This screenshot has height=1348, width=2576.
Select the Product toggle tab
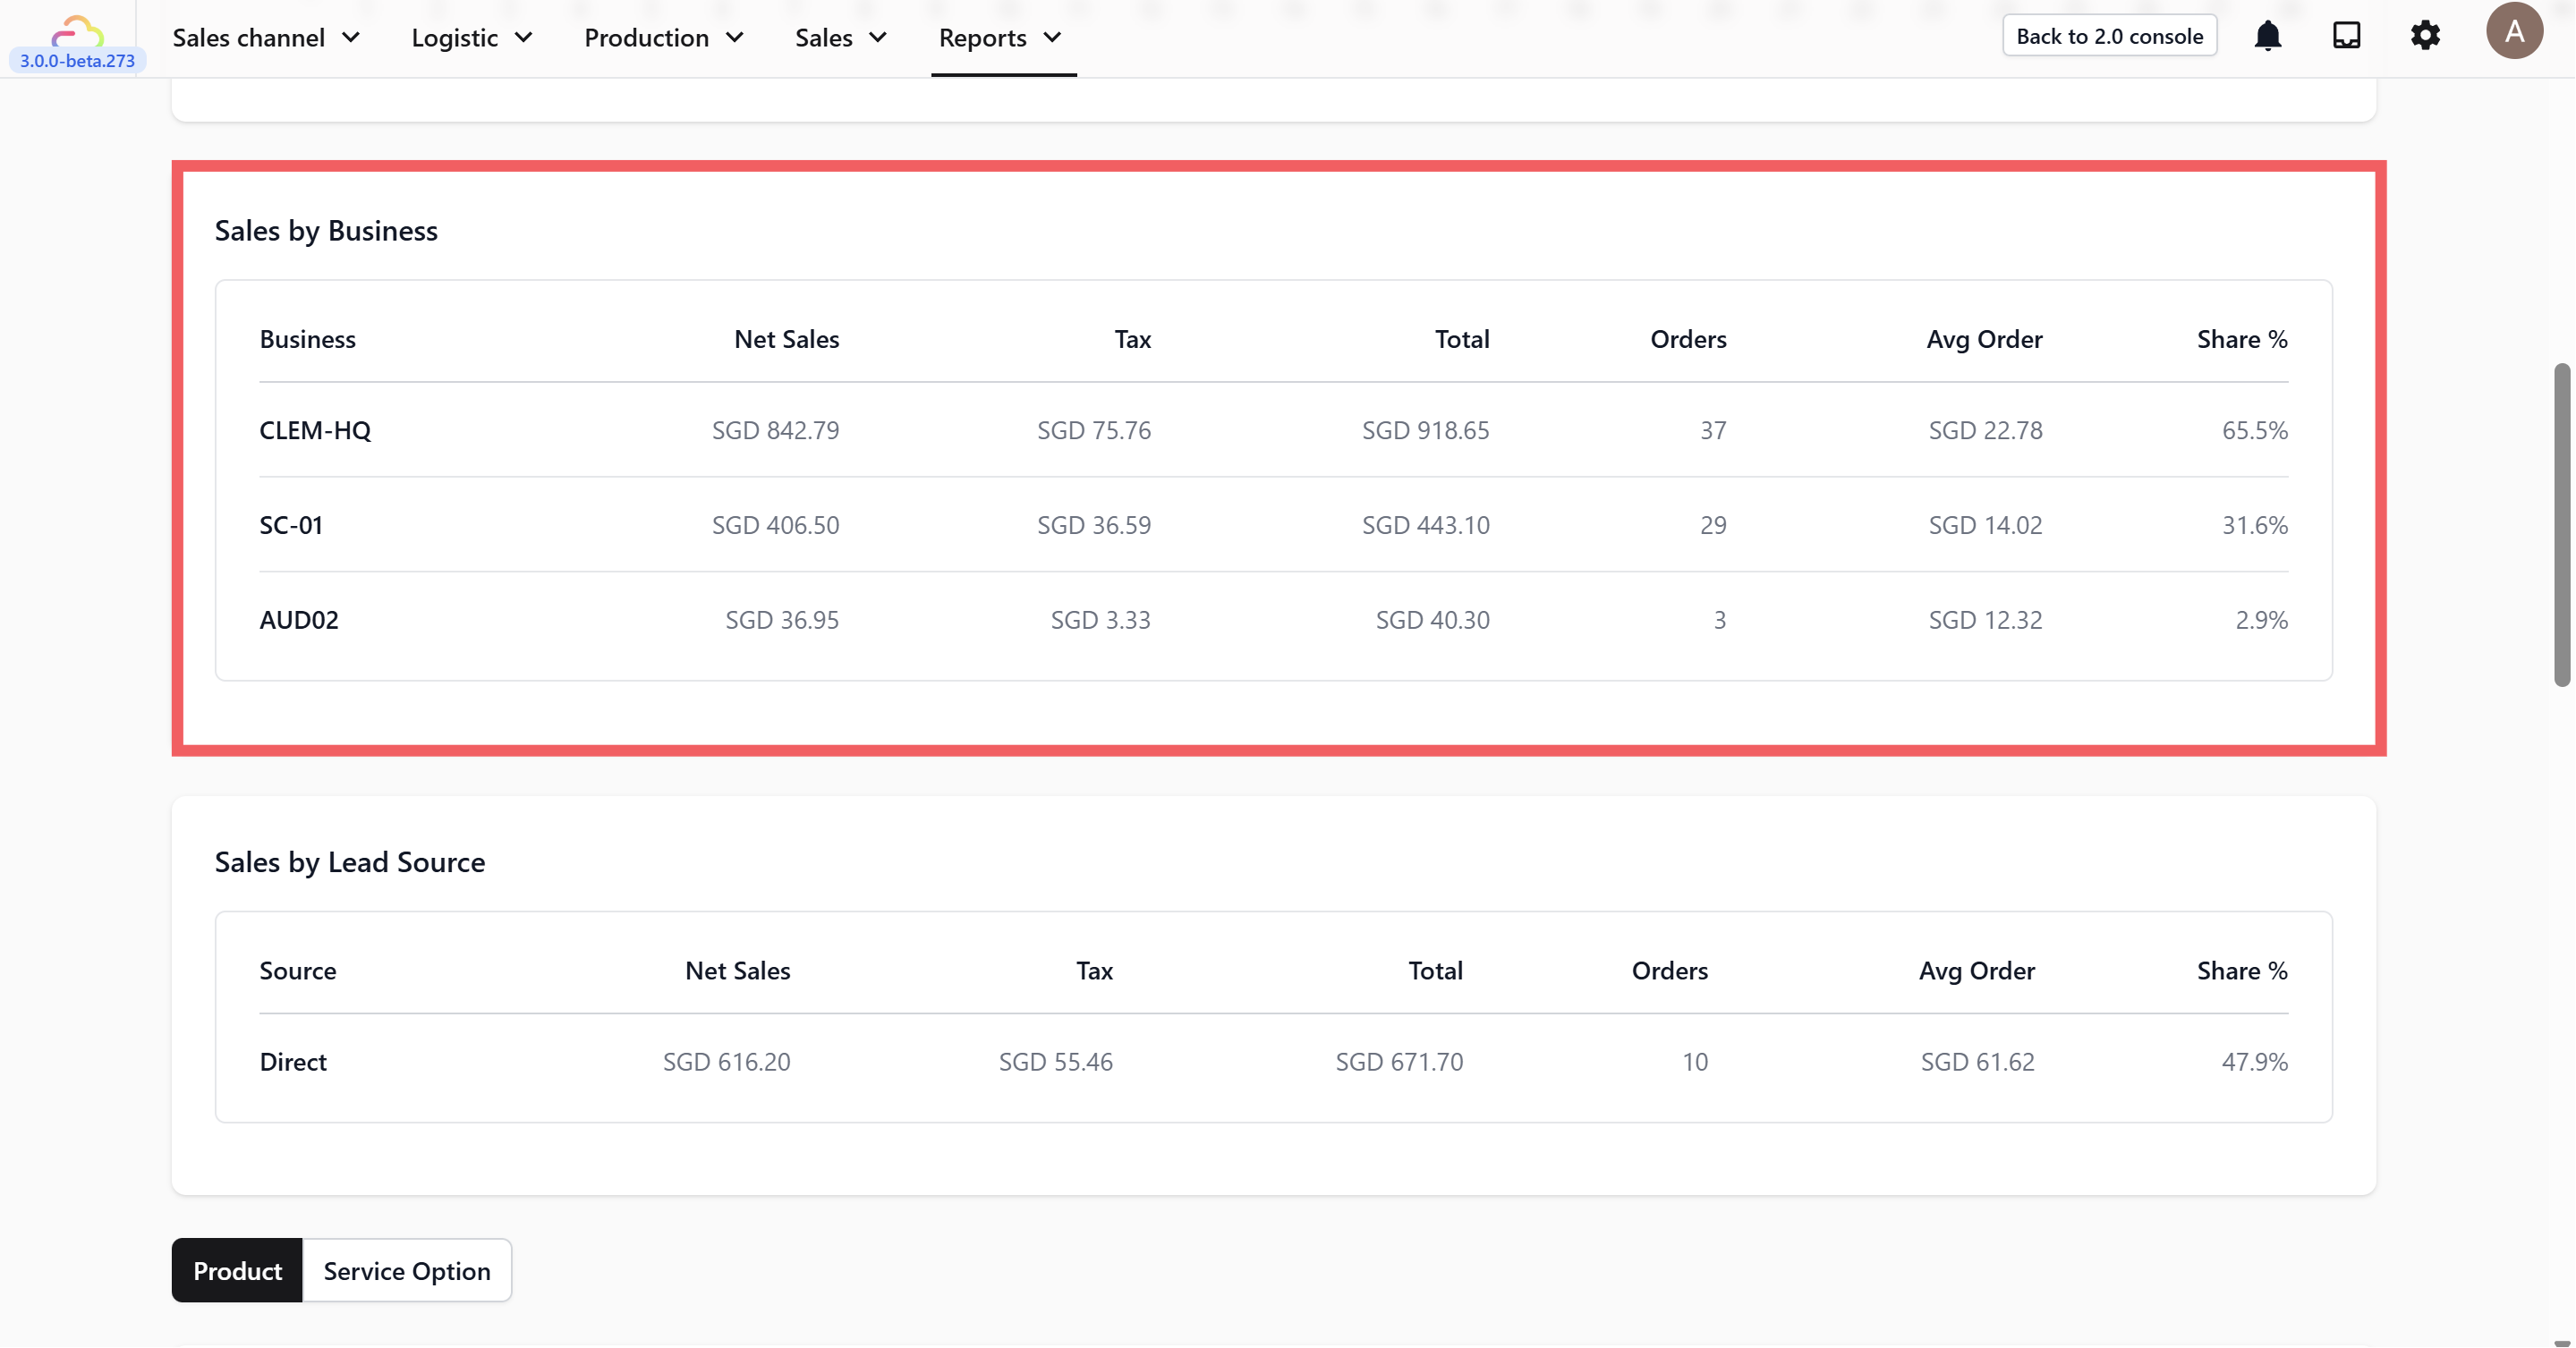[237, 1270]
